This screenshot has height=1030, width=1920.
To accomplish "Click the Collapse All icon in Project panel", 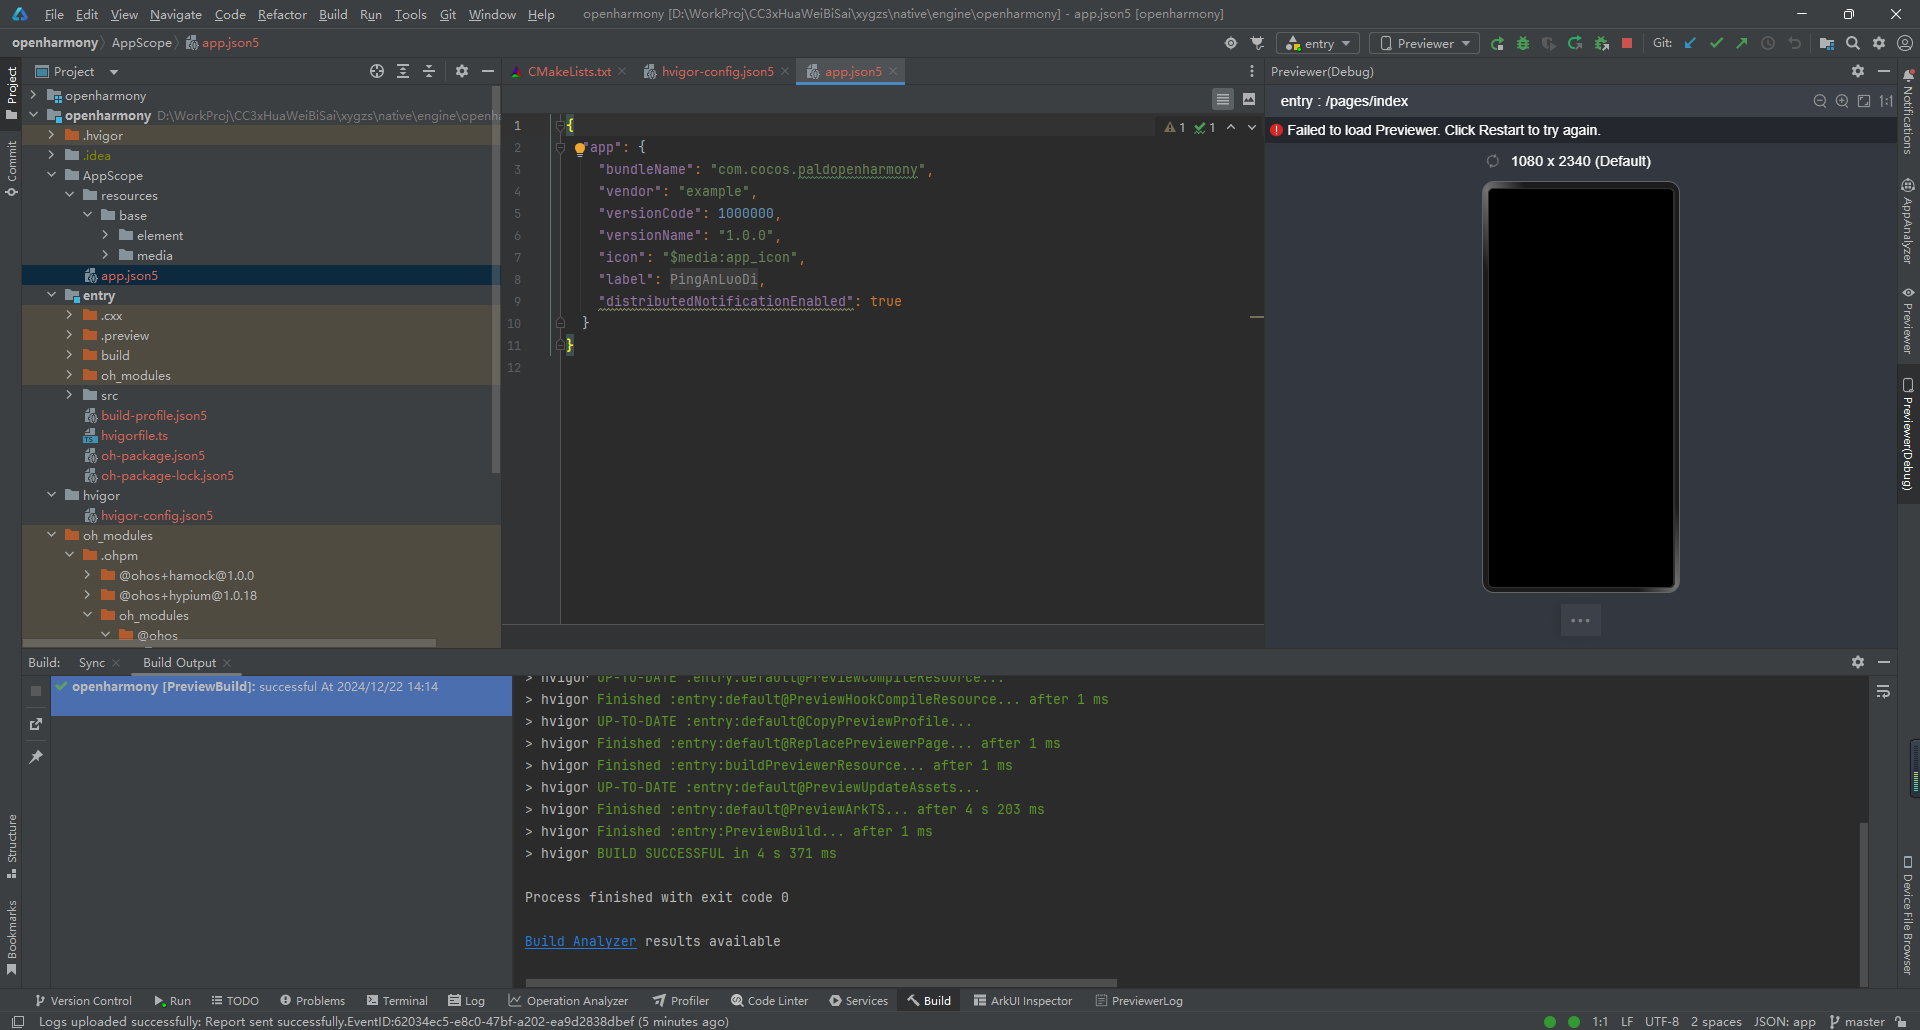I will coord(429,71).
